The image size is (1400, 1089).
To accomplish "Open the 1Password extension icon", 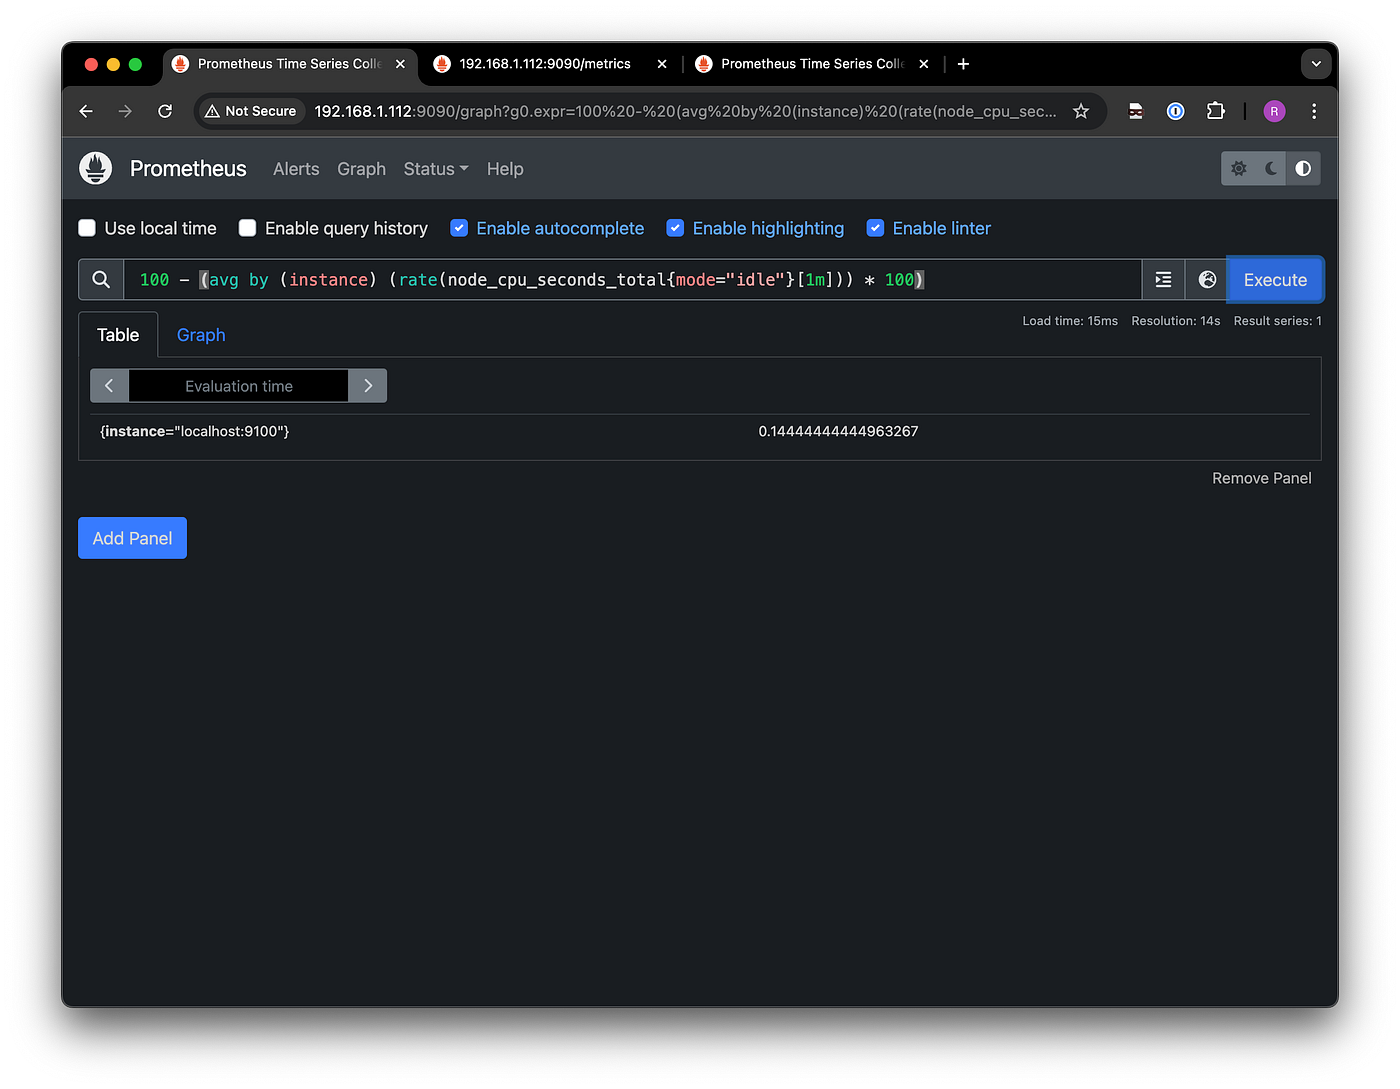I will pyautogui.click(x=1176, y=111).
